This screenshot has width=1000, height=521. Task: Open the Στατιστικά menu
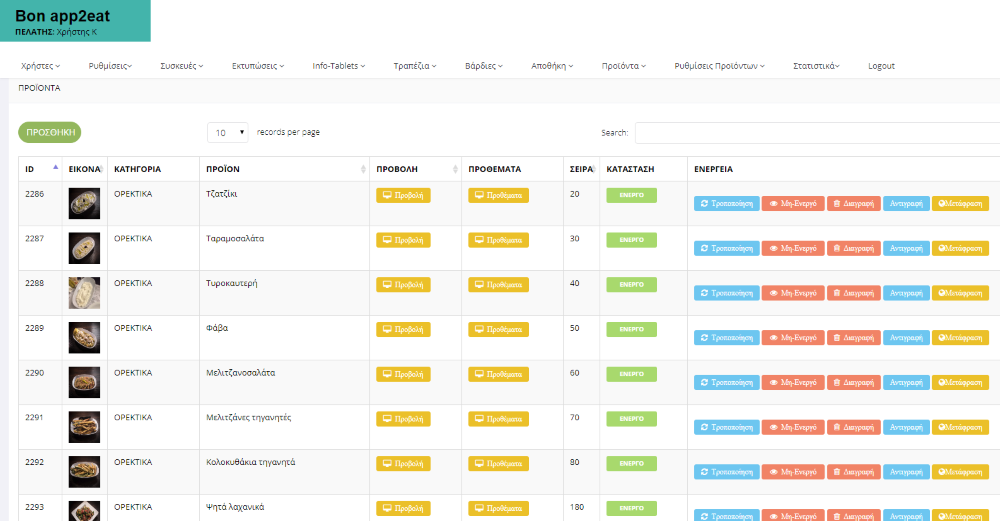click(x=816, y=66)
